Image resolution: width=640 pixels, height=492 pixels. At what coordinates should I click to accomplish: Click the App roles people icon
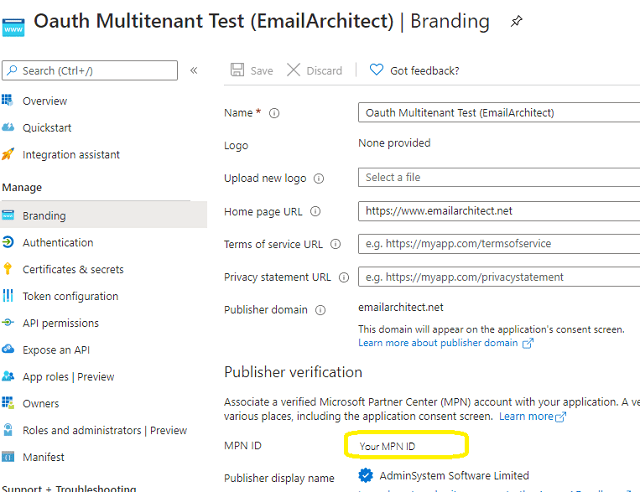8,376
